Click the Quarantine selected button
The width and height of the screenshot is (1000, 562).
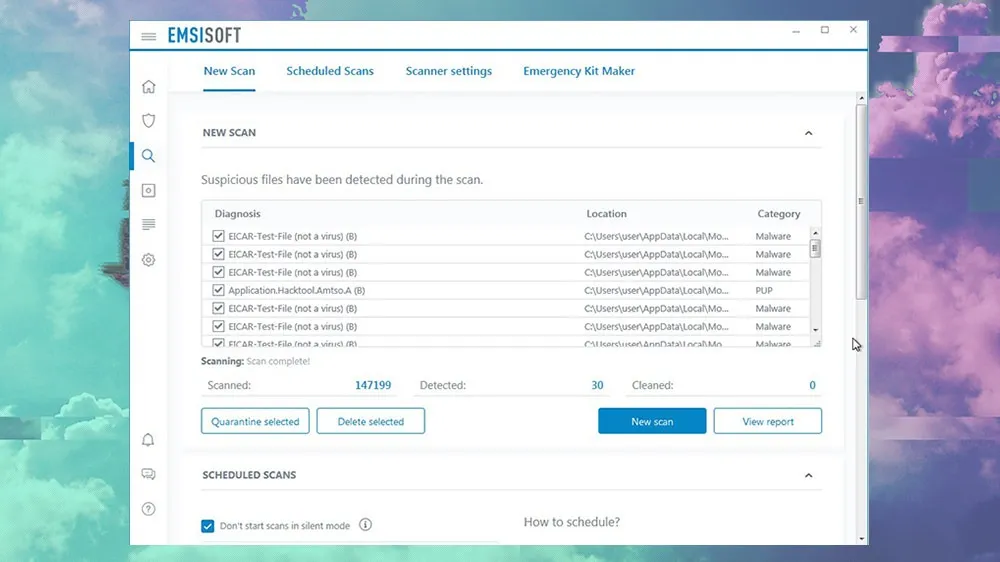tap(255, 421)
